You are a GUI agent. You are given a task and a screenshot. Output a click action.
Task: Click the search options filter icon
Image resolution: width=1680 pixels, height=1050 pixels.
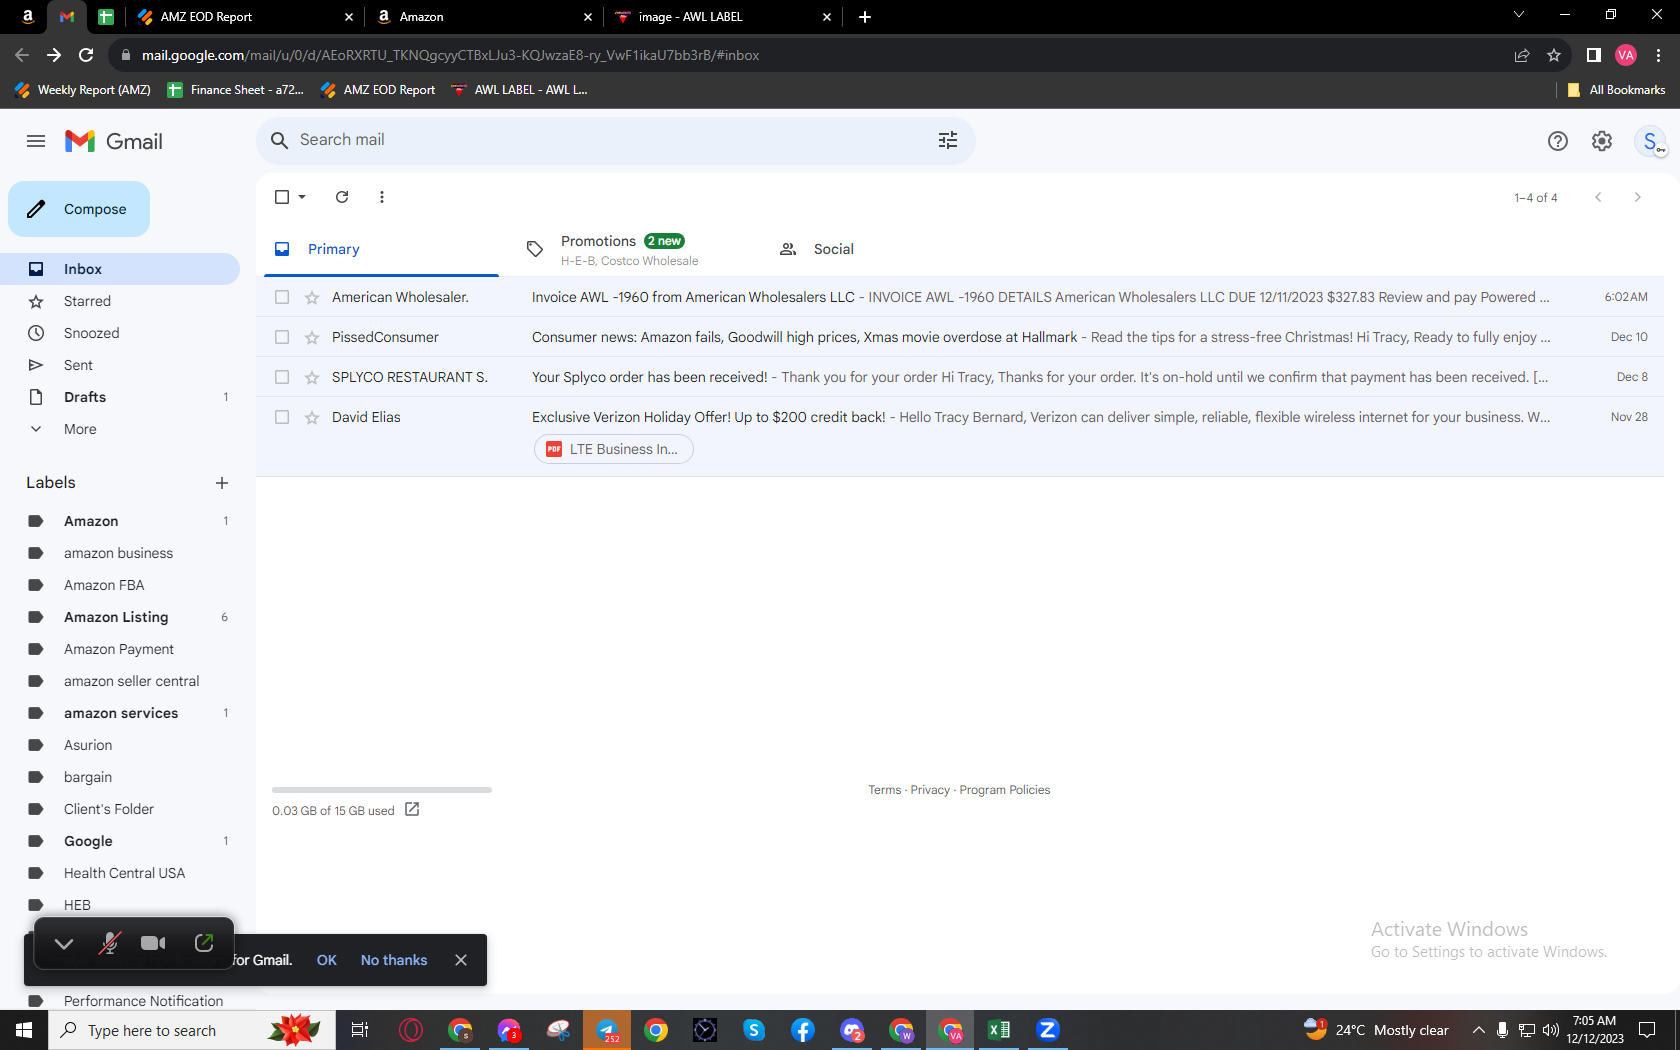point(948,140)
